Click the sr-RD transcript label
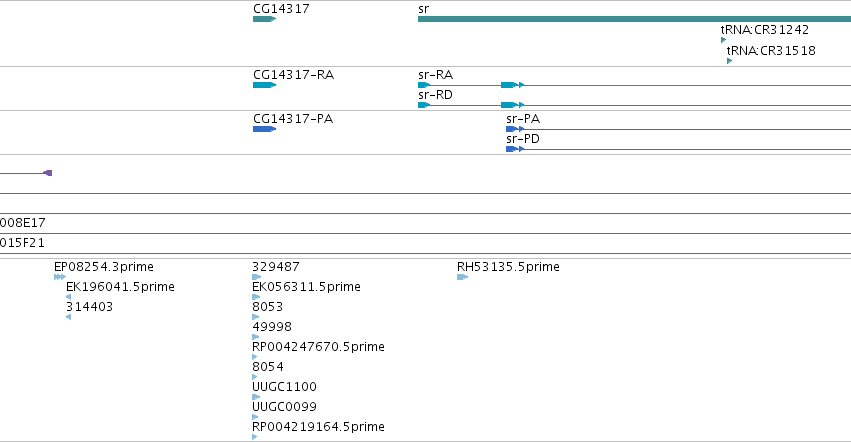 (435, 94)
